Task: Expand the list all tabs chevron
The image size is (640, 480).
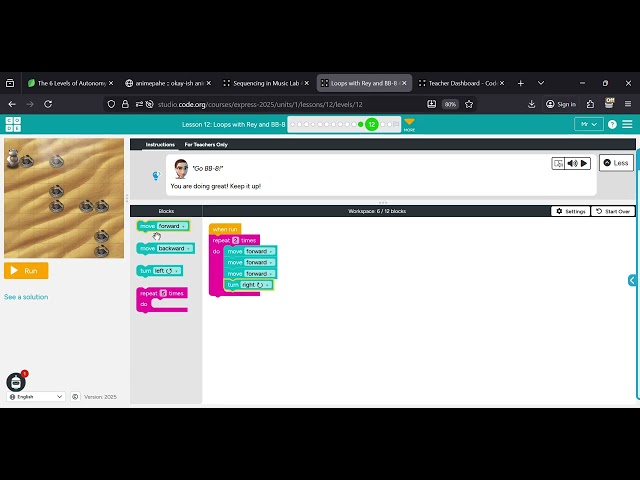Action: pos(541,83)
